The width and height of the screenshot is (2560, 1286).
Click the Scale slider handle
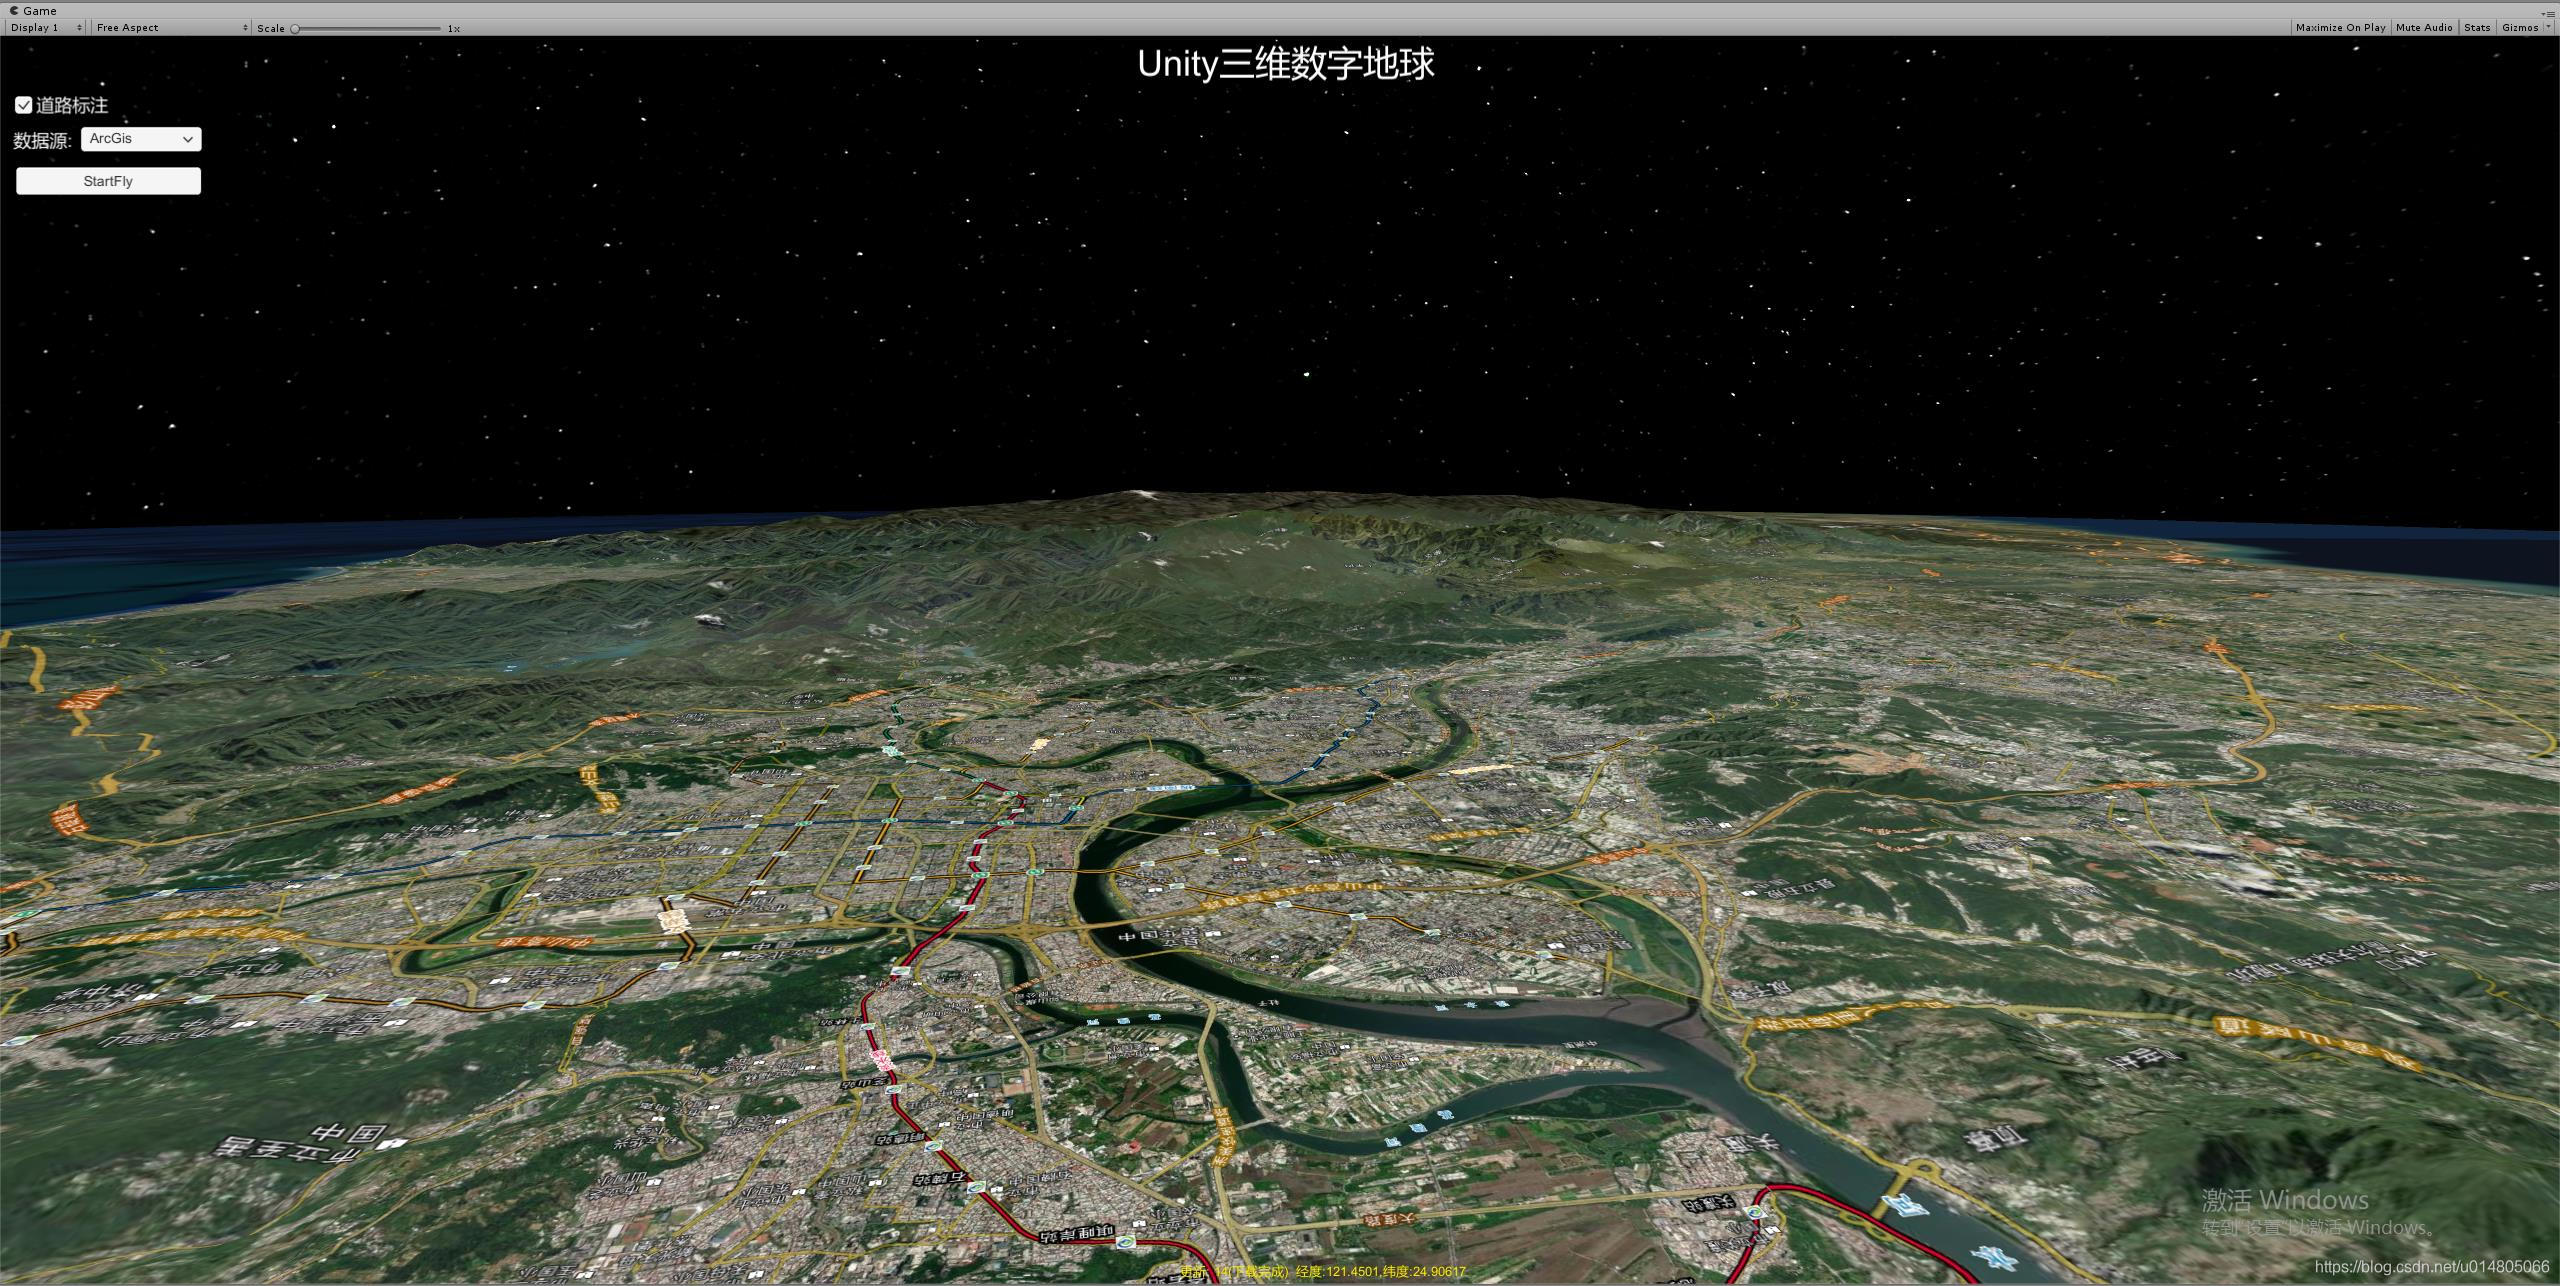pyautogui.click(x=295, y=29)
